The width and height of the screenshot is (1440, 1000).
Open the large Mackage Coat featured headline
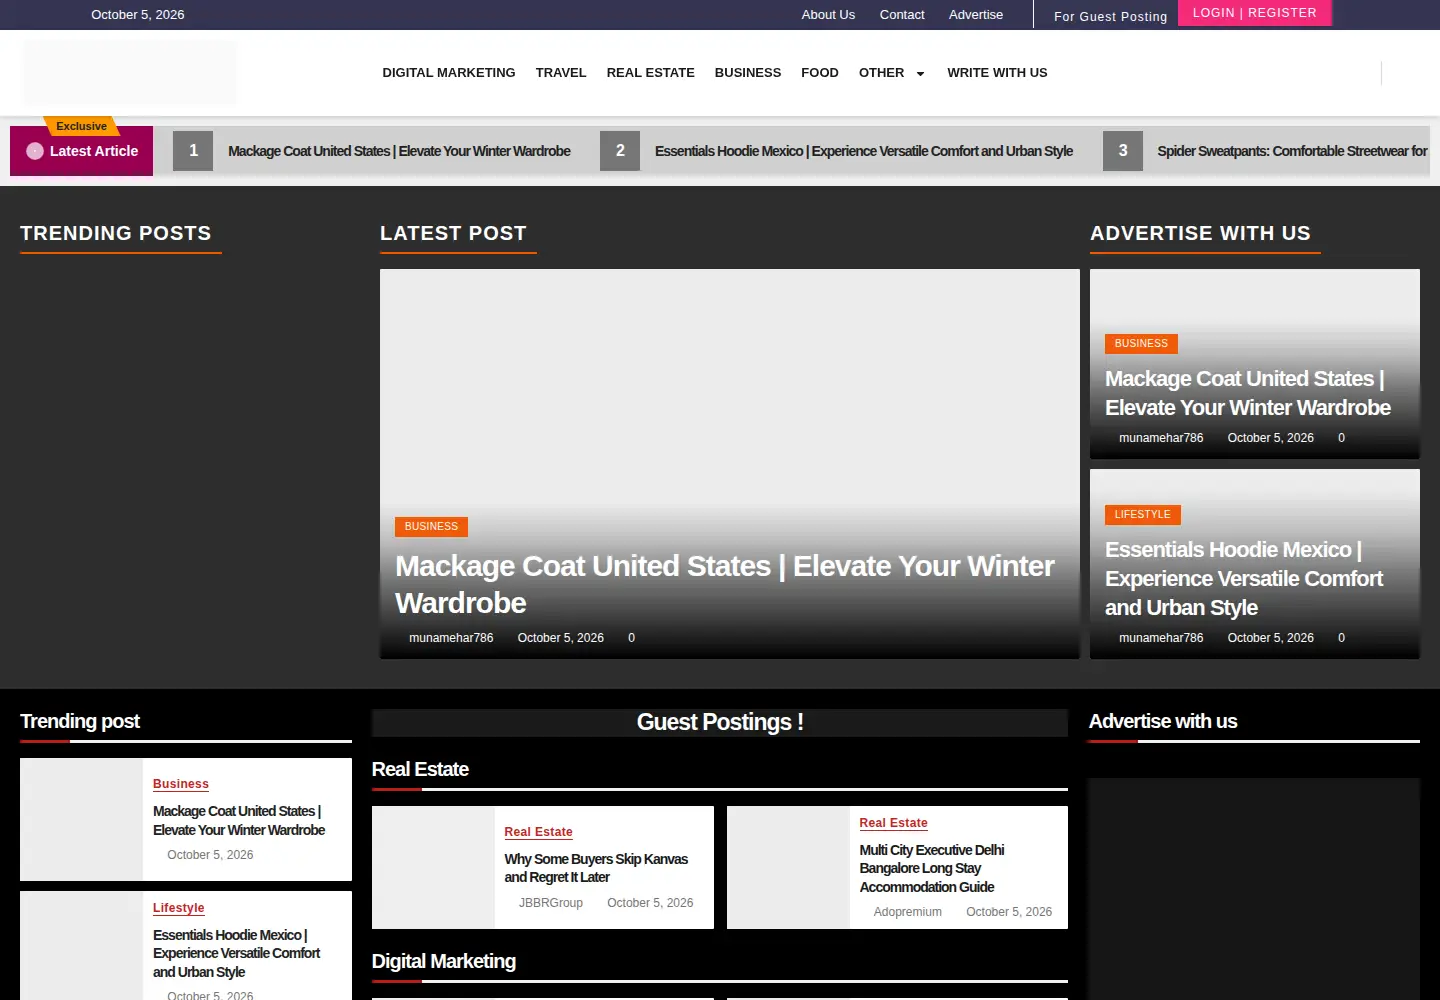725,584
